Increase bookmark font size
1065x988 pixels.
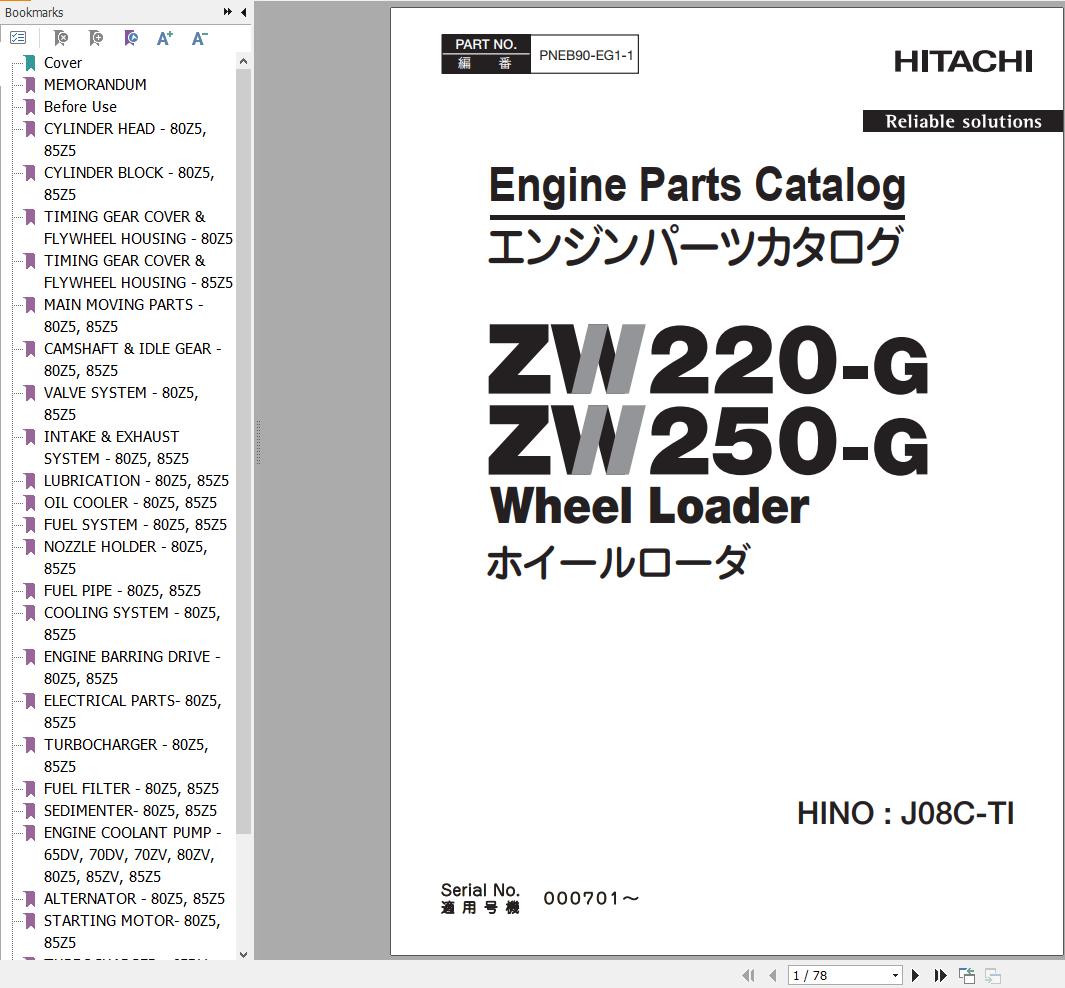[164, 38]
